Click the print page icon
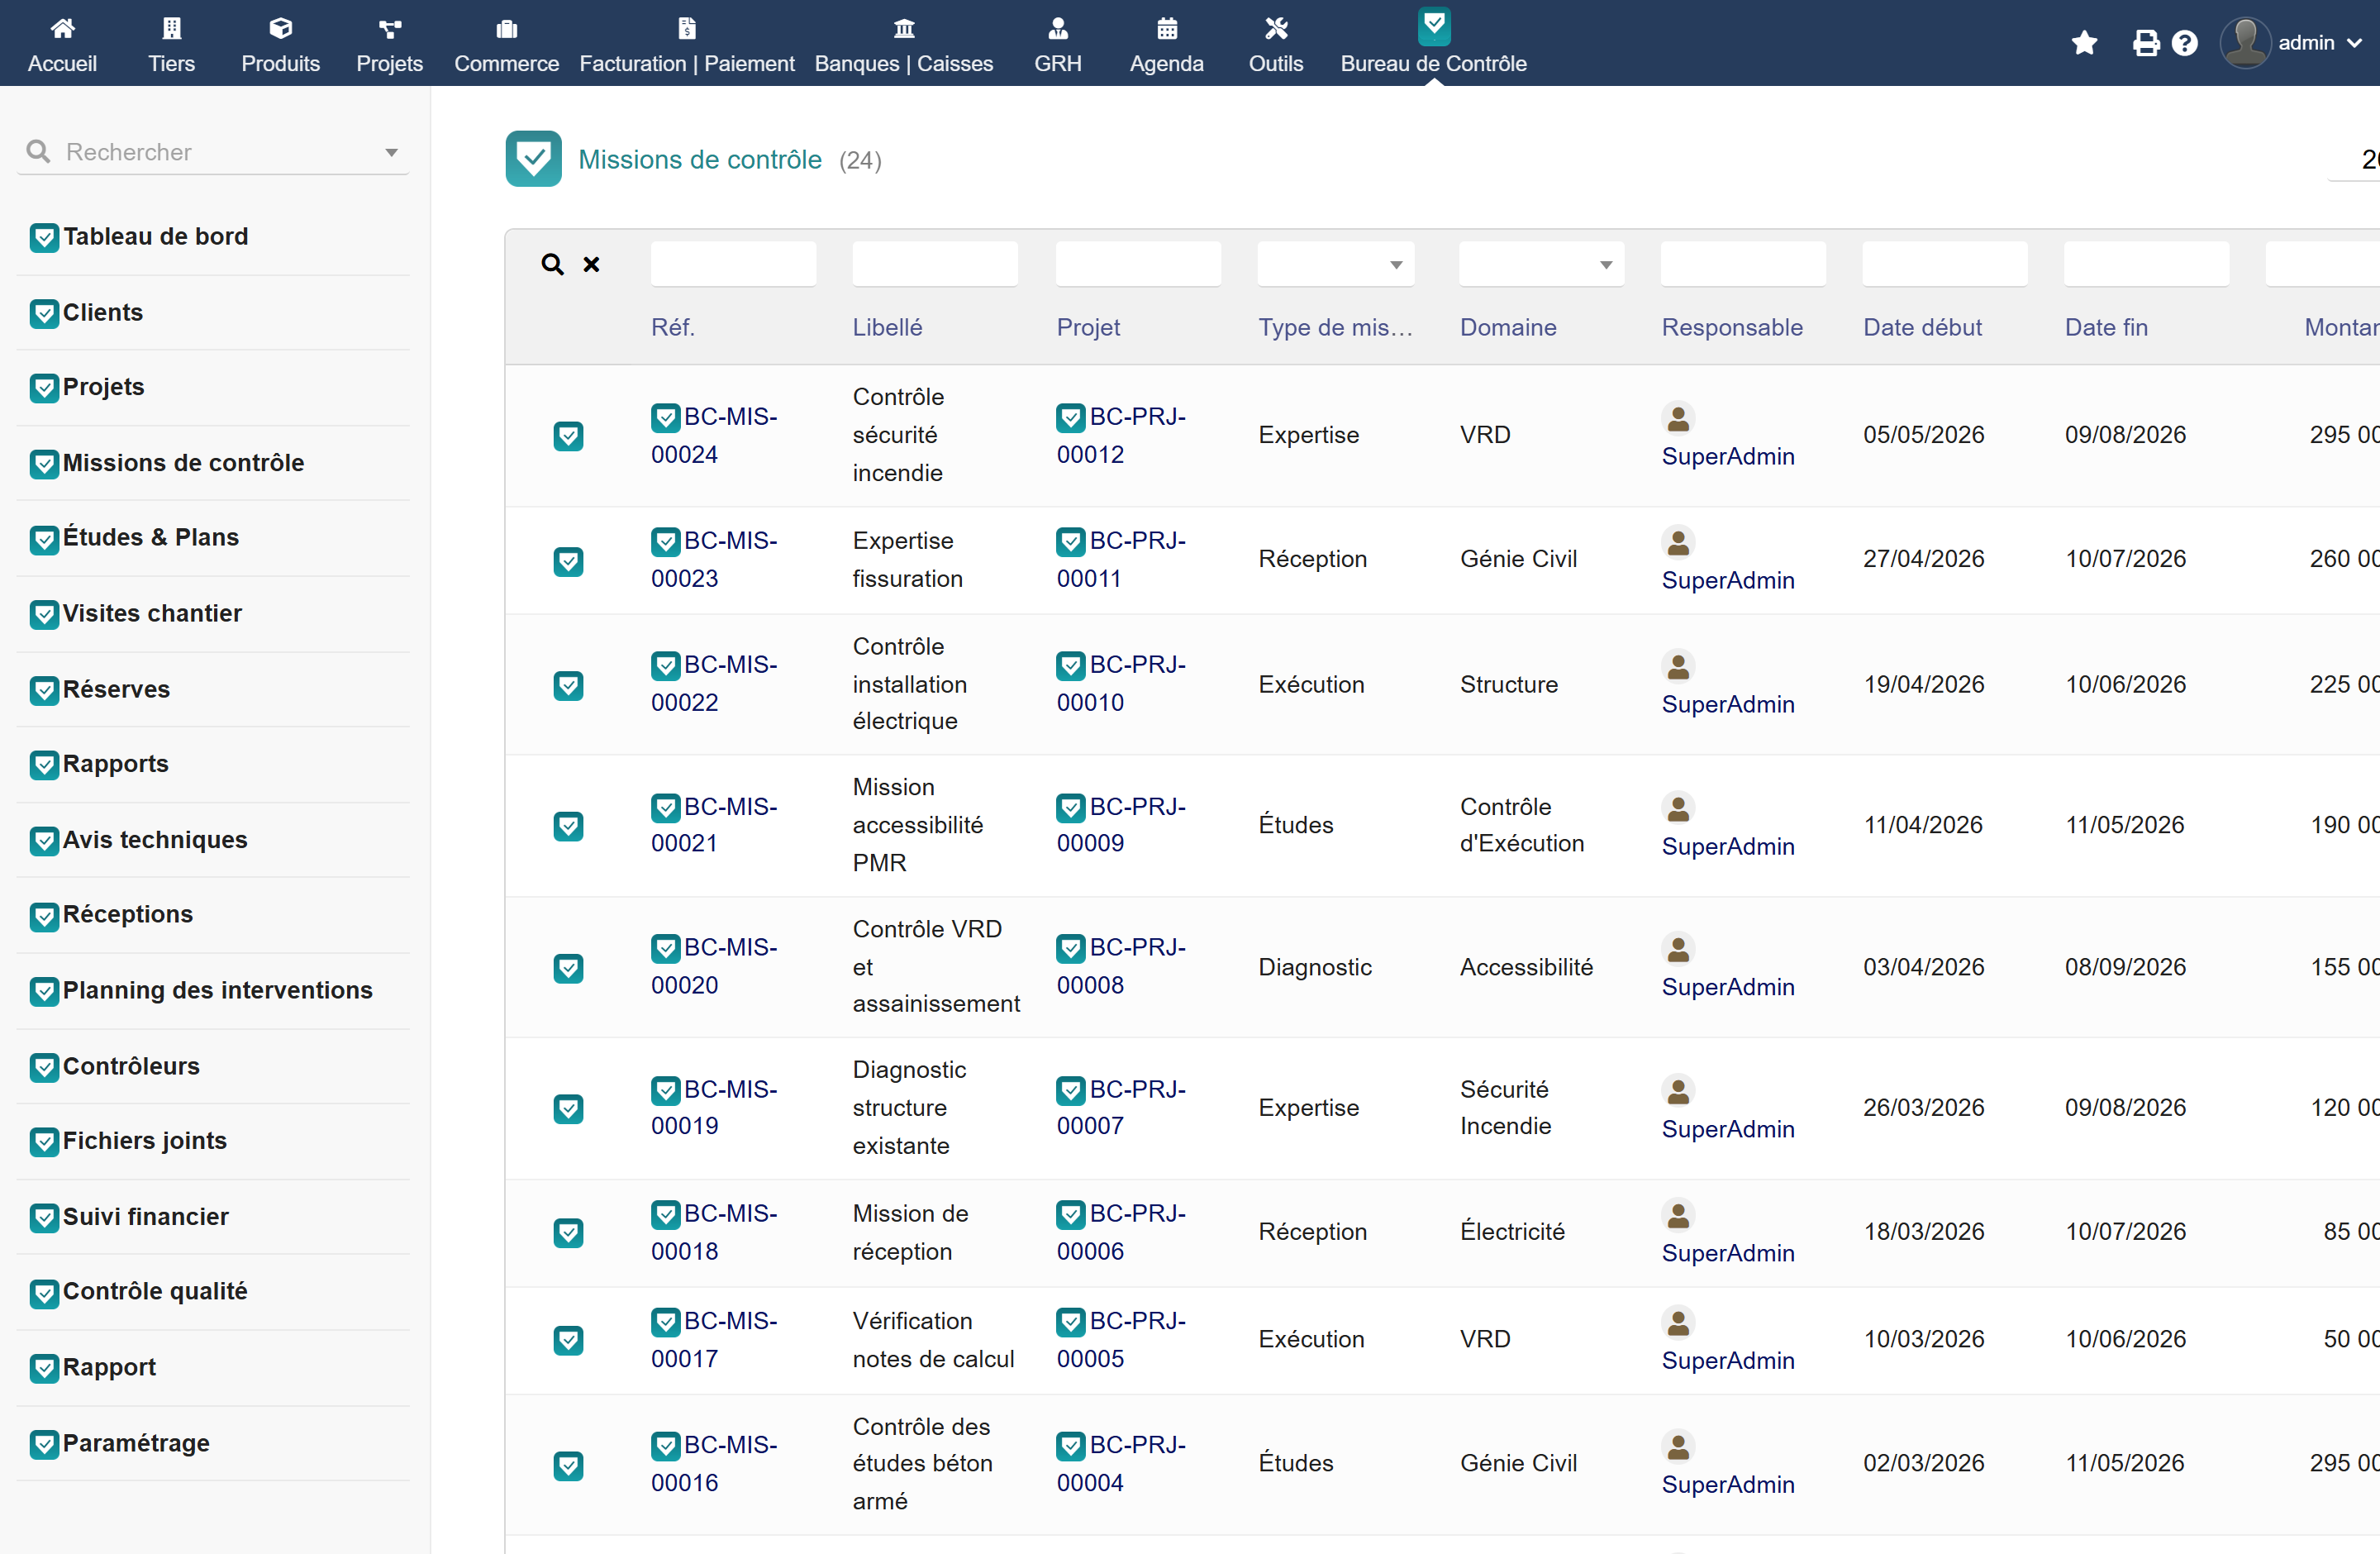This screenshot has width=2380, height=1554. point(2145,43)
